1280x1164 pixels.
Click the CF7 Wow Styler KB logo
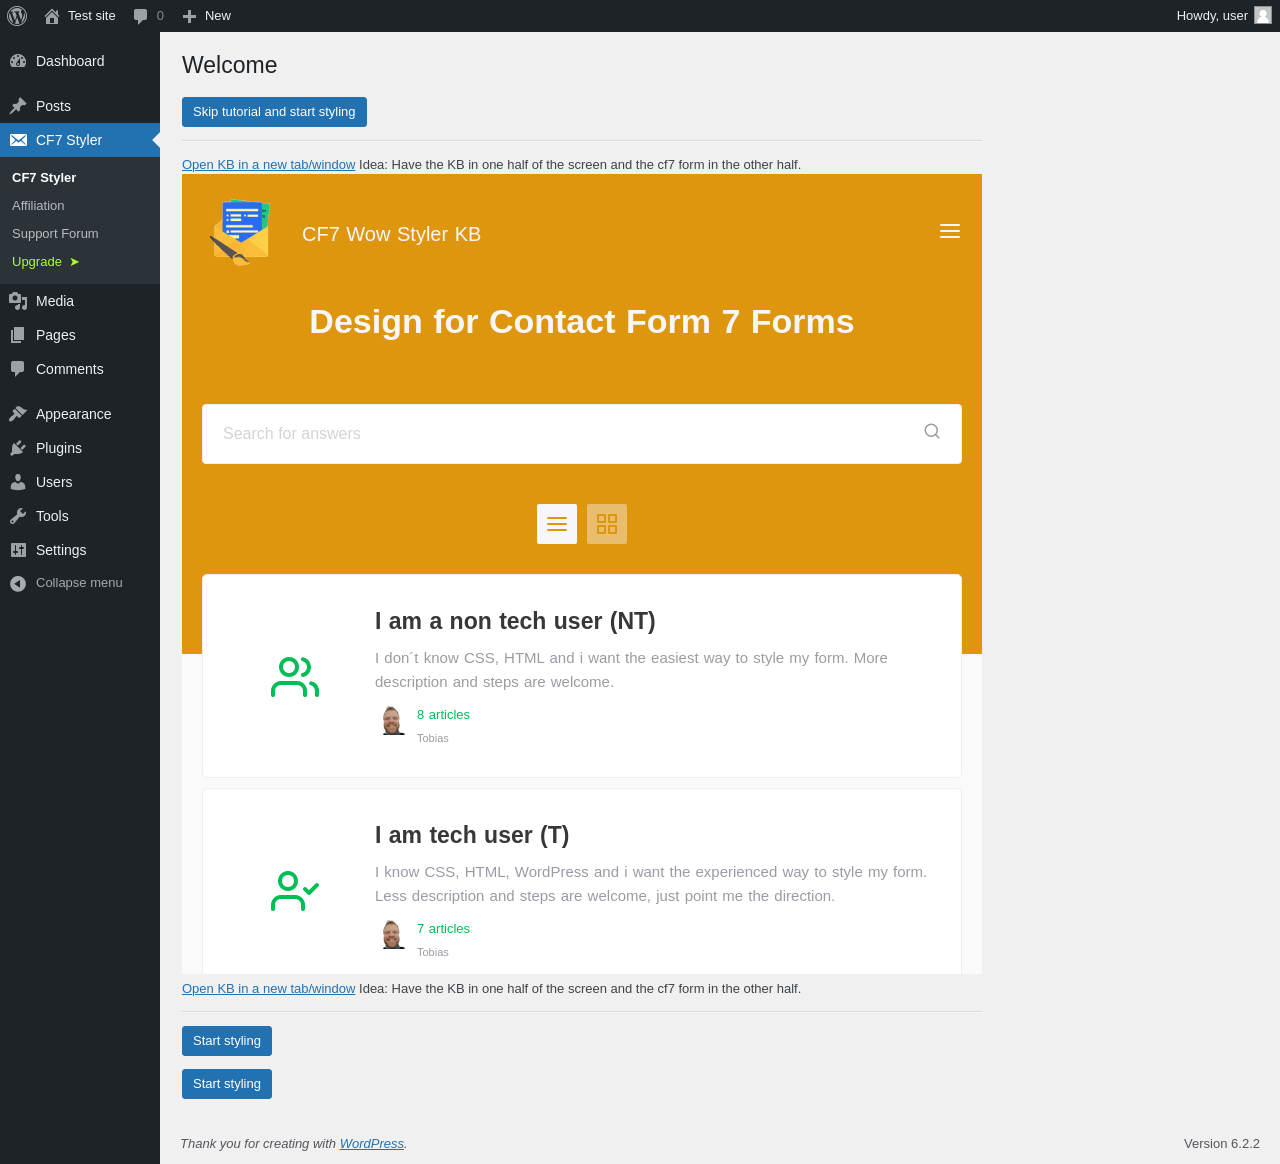coord(241,233)
